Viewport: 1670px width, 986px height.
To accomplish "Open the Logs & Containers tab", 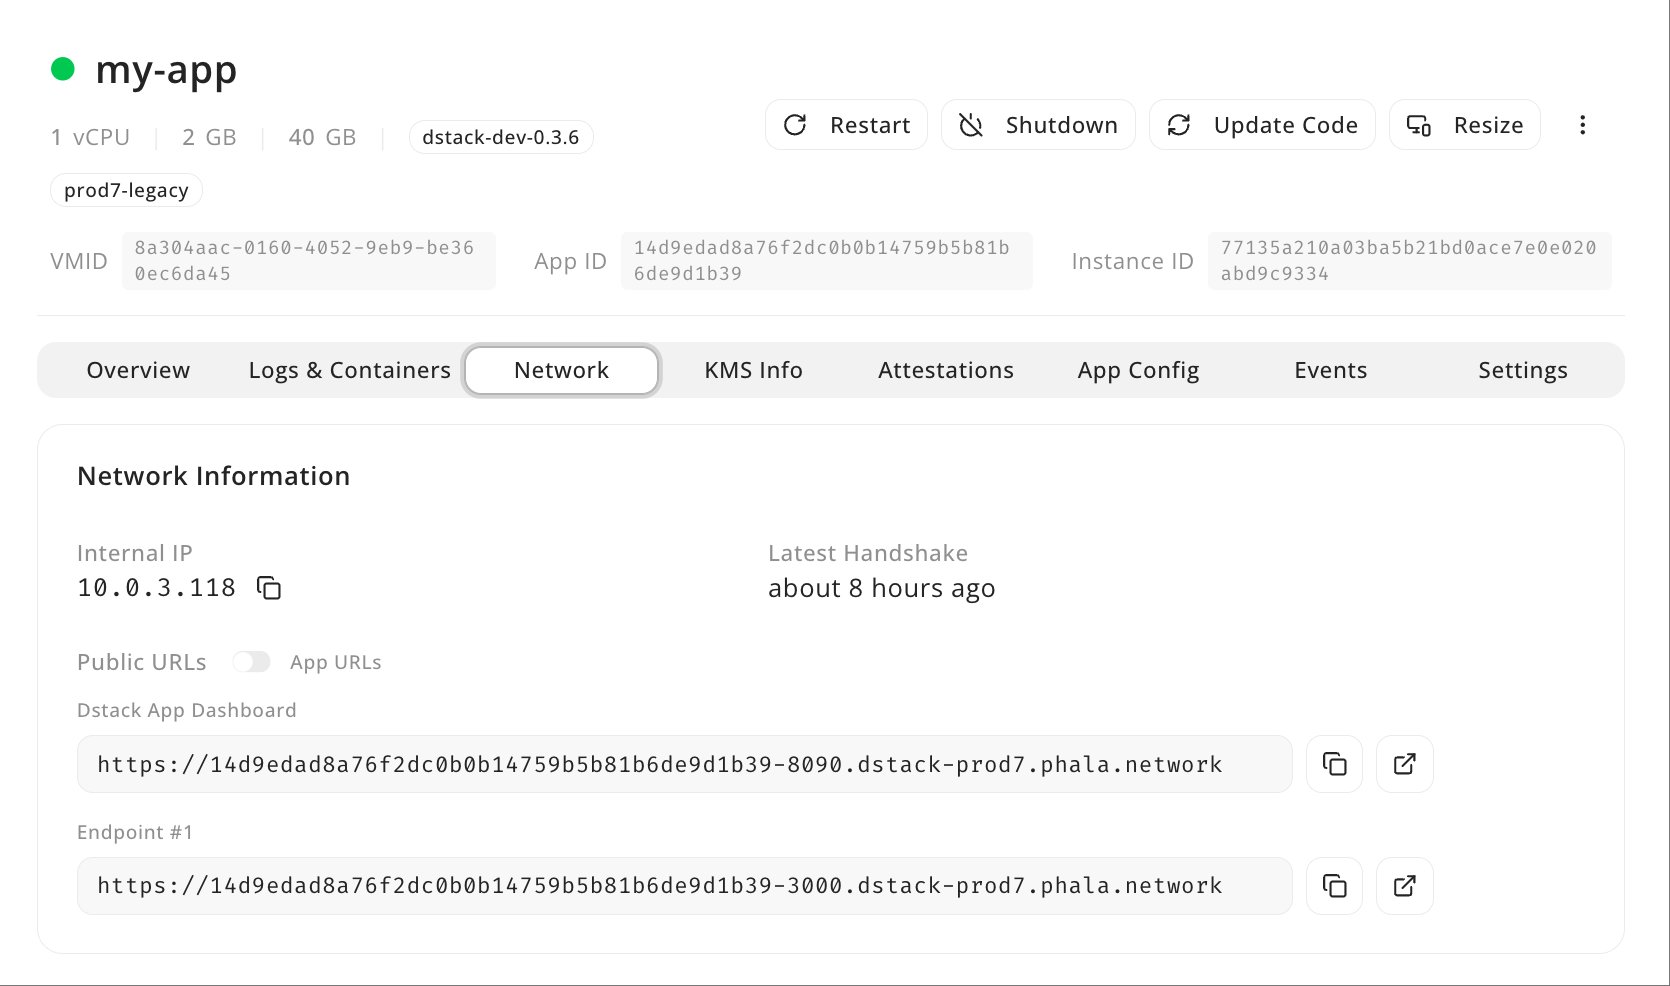I will 349,370.
